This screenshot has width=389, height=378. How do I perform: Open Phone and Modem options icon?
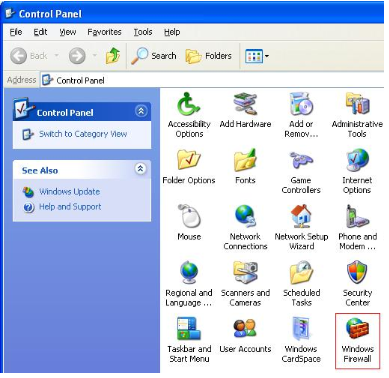click(357, 228)
